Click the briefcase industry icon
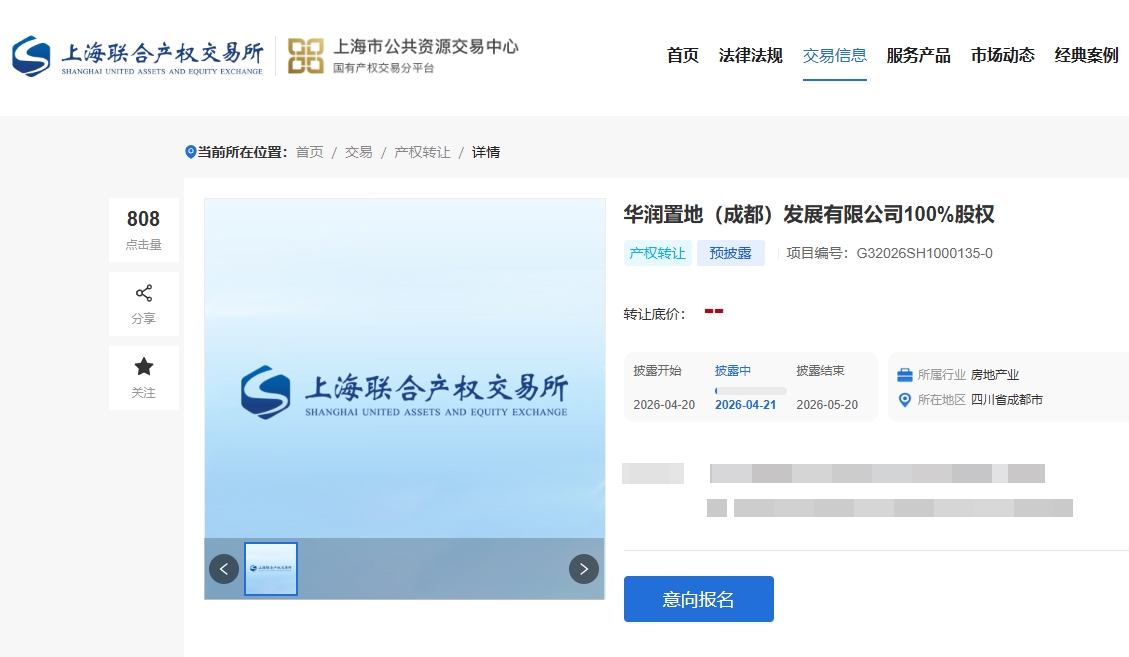Screen dimensions: 1129x657 pyautogui.click(x=905, y=375)
